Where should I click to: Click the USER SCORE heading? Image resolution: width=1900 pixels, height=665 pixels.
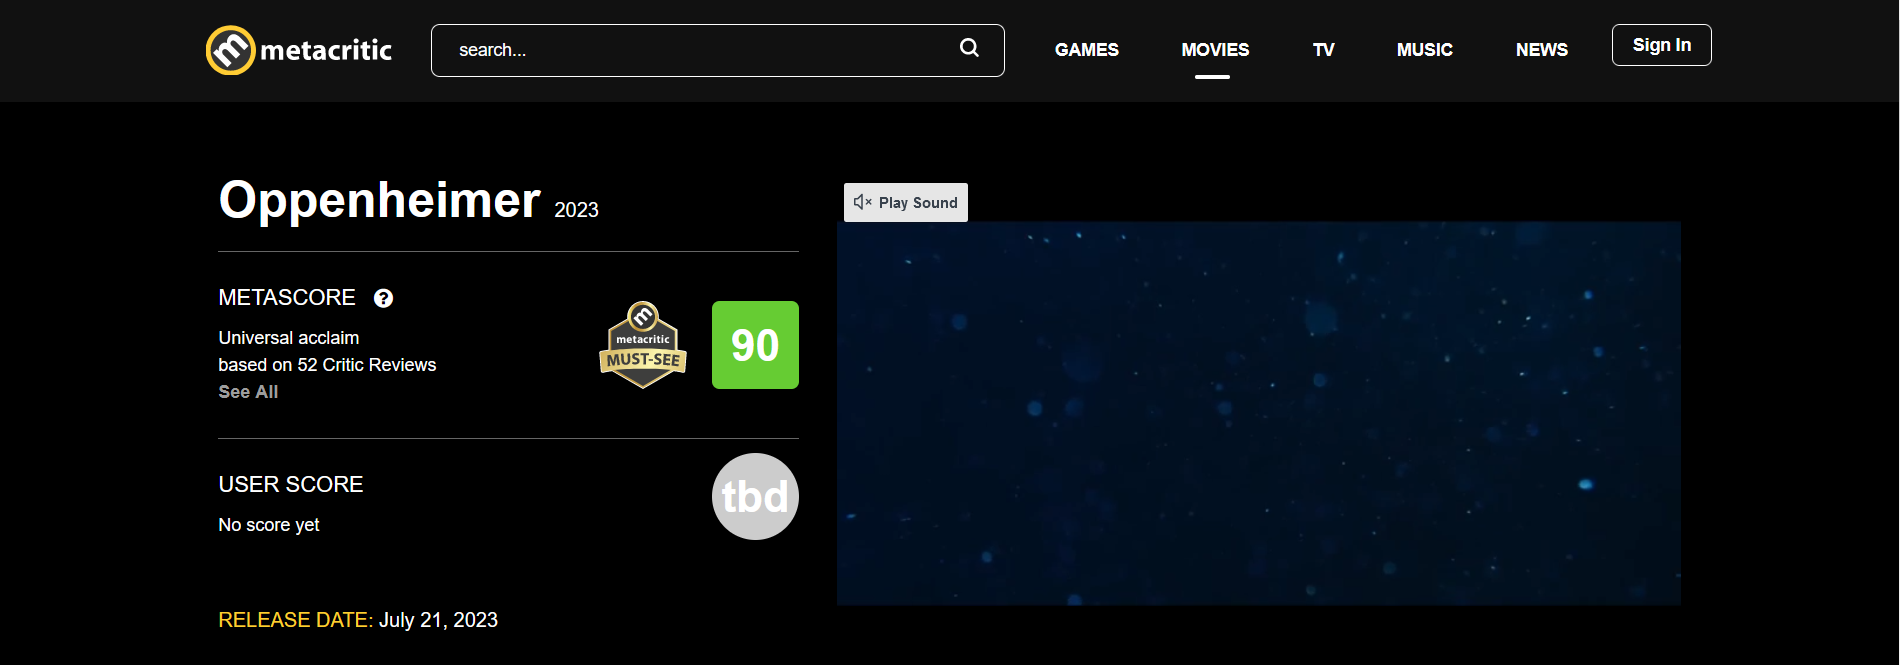click(x=291, y=485)
